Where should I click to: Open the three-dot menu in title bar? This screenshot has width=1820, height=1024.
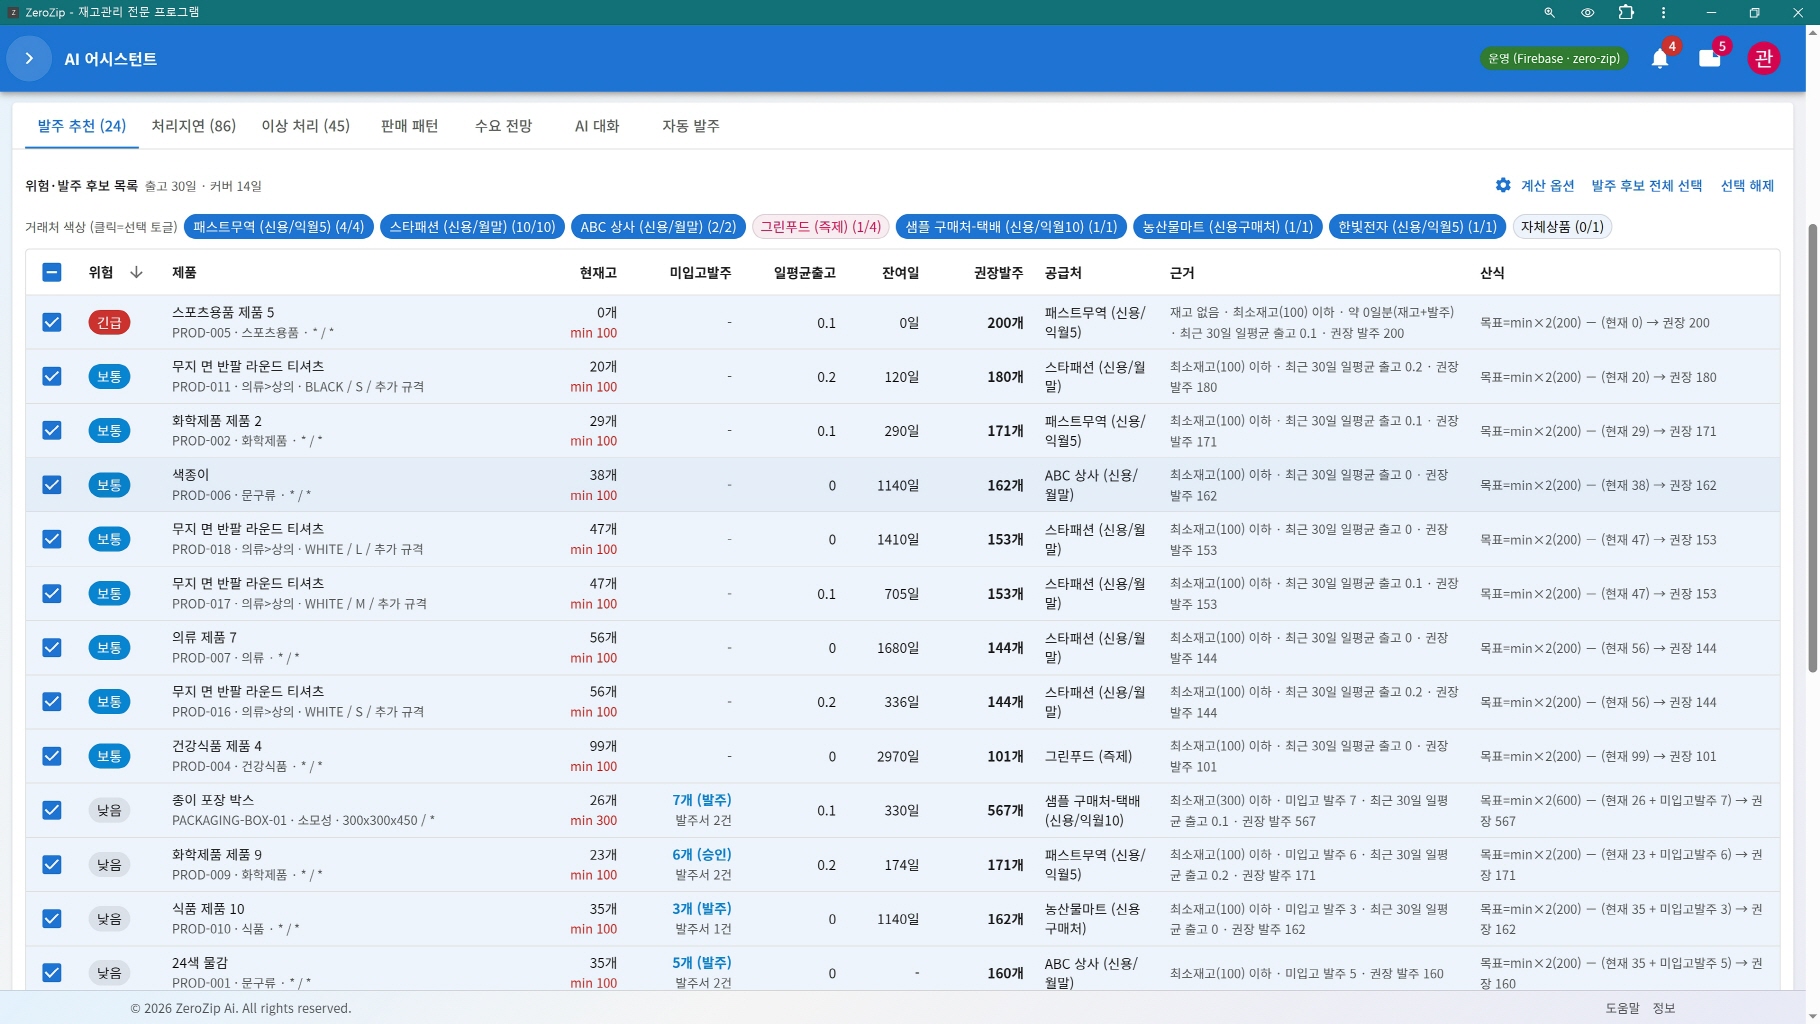1663,13
